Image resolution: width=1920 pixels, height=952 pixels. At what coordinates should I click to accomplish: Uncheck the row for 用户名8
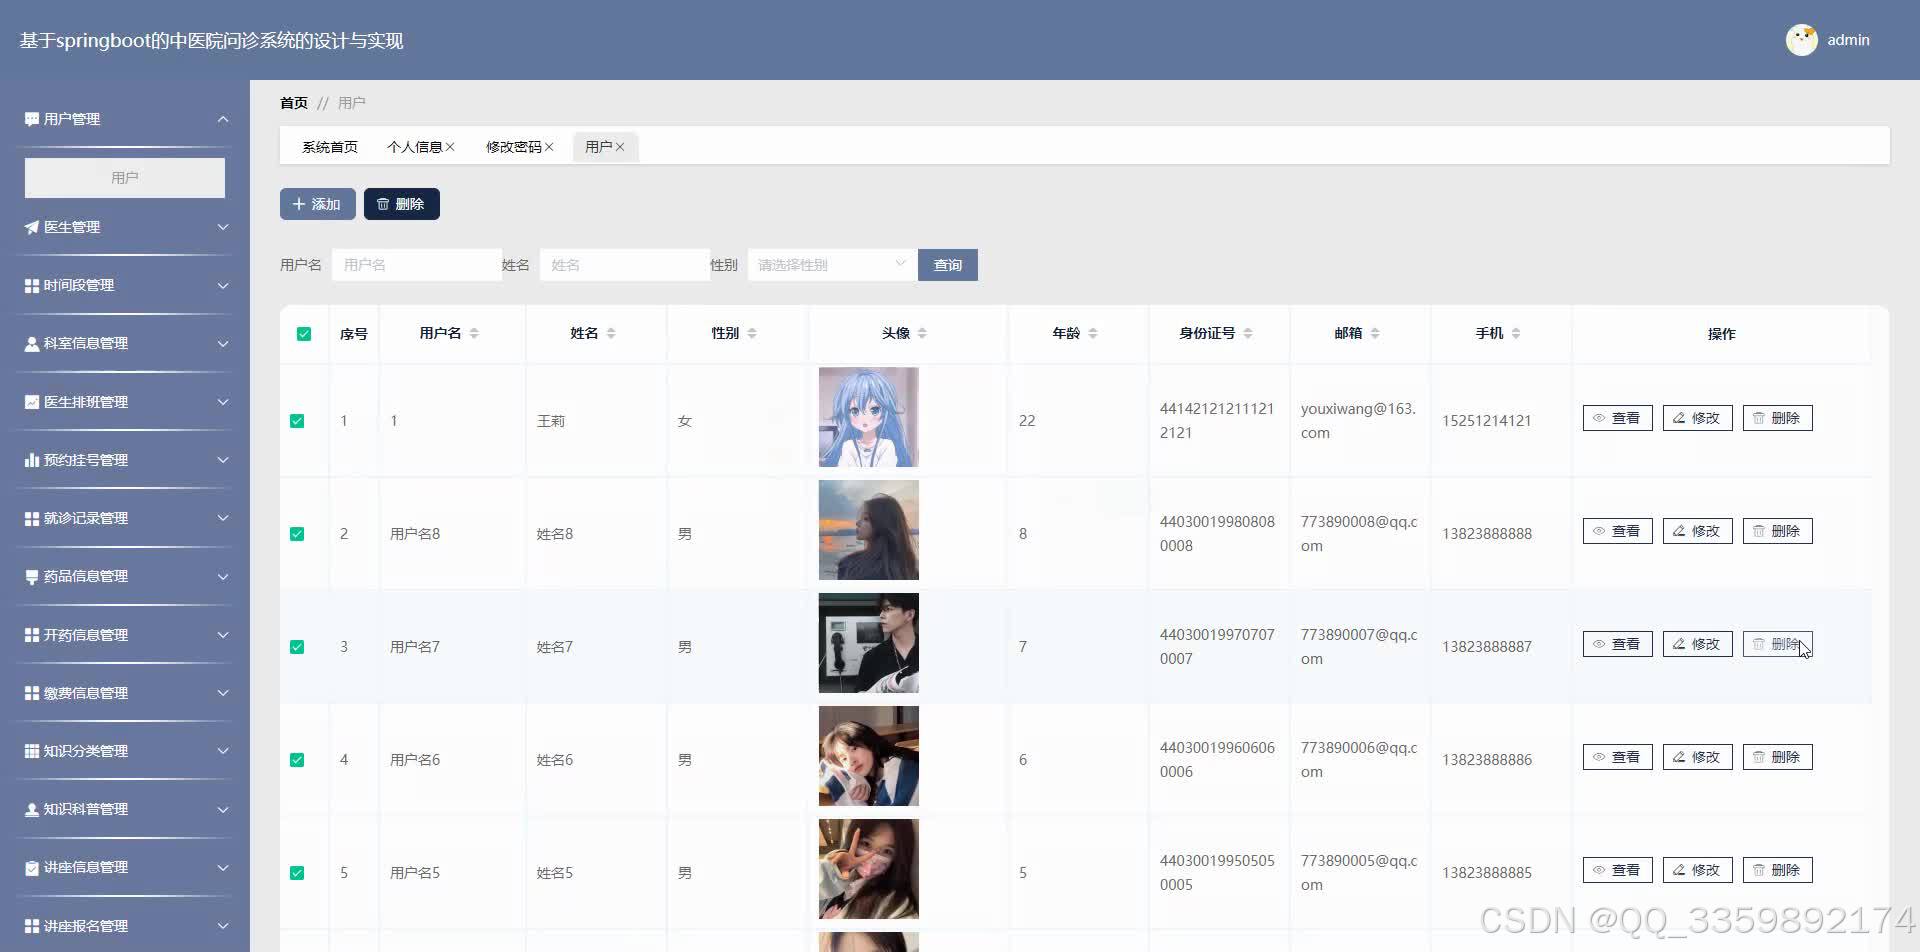pos(297,534)
